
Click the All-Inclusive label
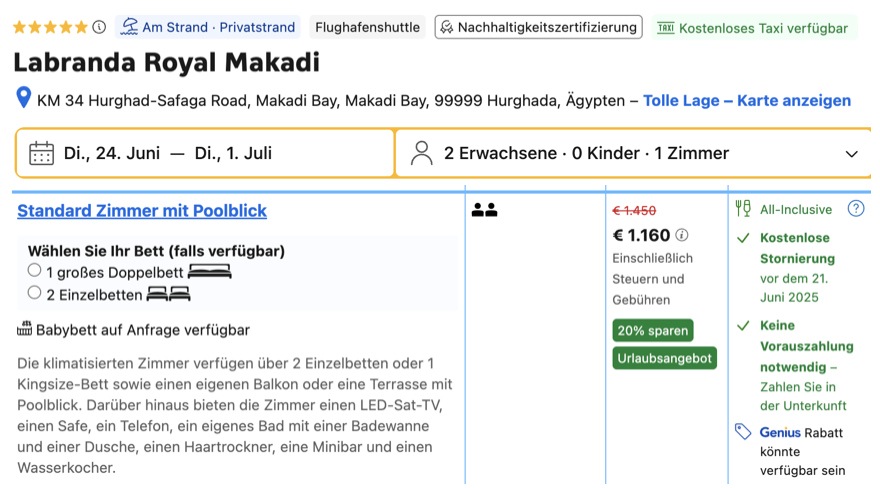point(796,209)
